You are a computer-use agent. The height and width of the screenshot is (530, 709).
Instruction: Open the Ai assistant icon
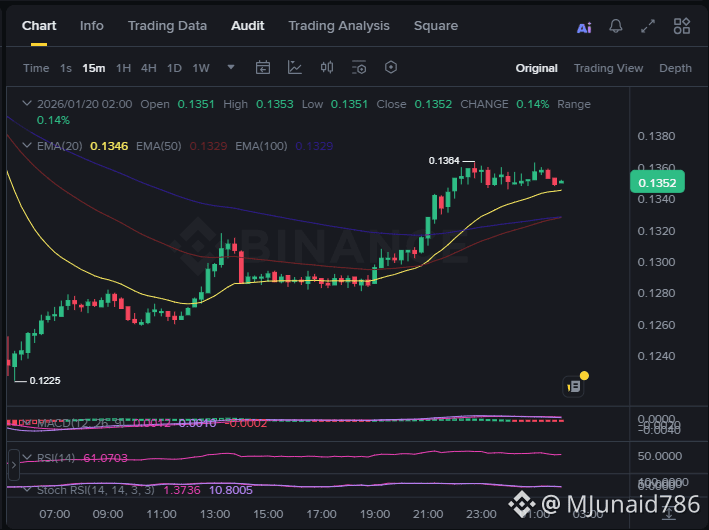[x=584, y=28]
